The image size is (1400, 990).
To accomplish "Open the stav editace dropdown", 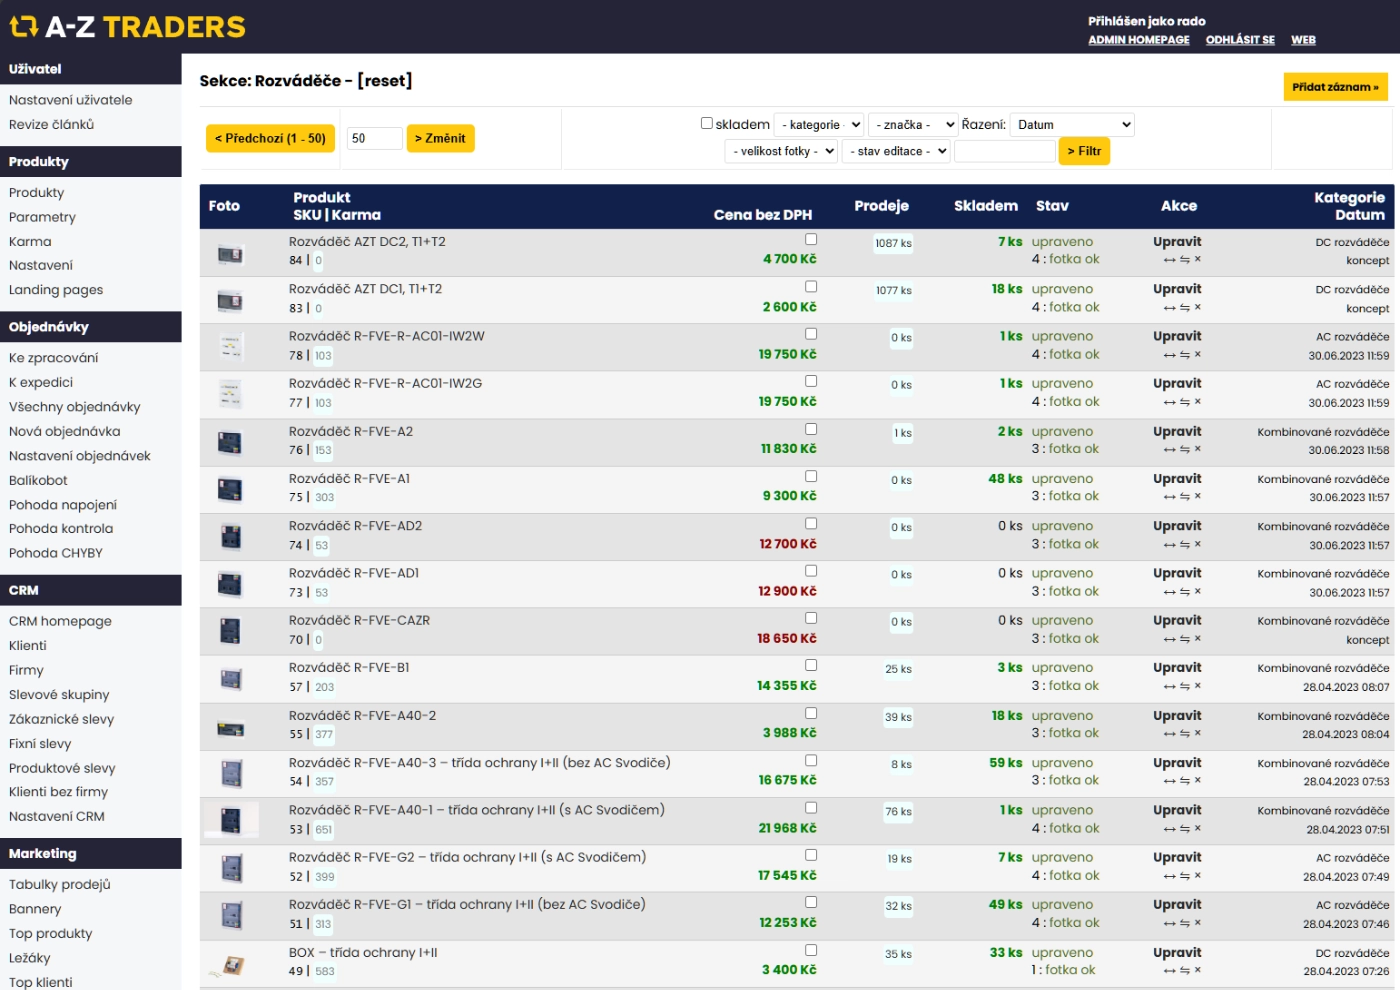I will [x=896, y=152].
